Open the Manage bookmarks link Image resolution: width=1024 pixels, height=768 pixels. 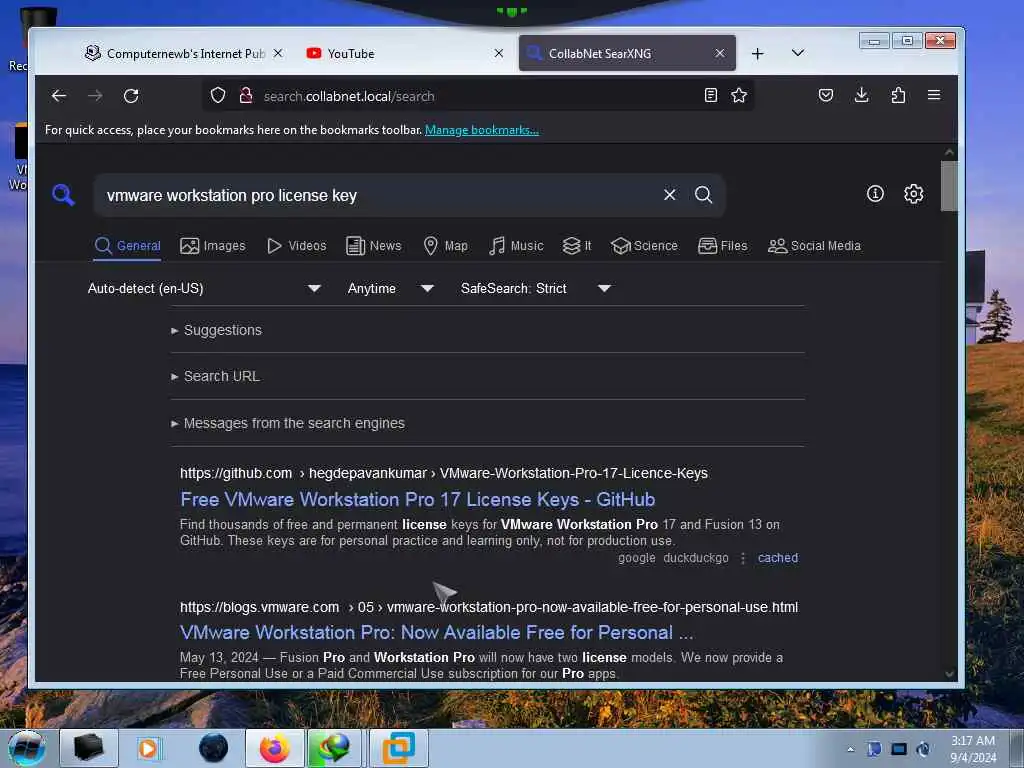481,130
